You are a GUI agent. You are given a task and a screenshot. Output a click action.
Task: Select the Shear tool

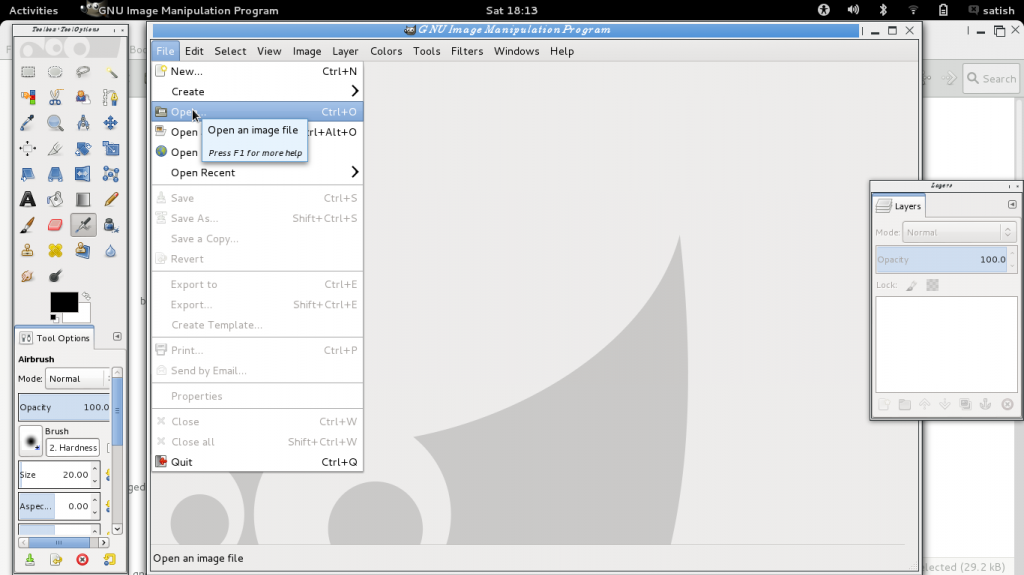[27, 174]
